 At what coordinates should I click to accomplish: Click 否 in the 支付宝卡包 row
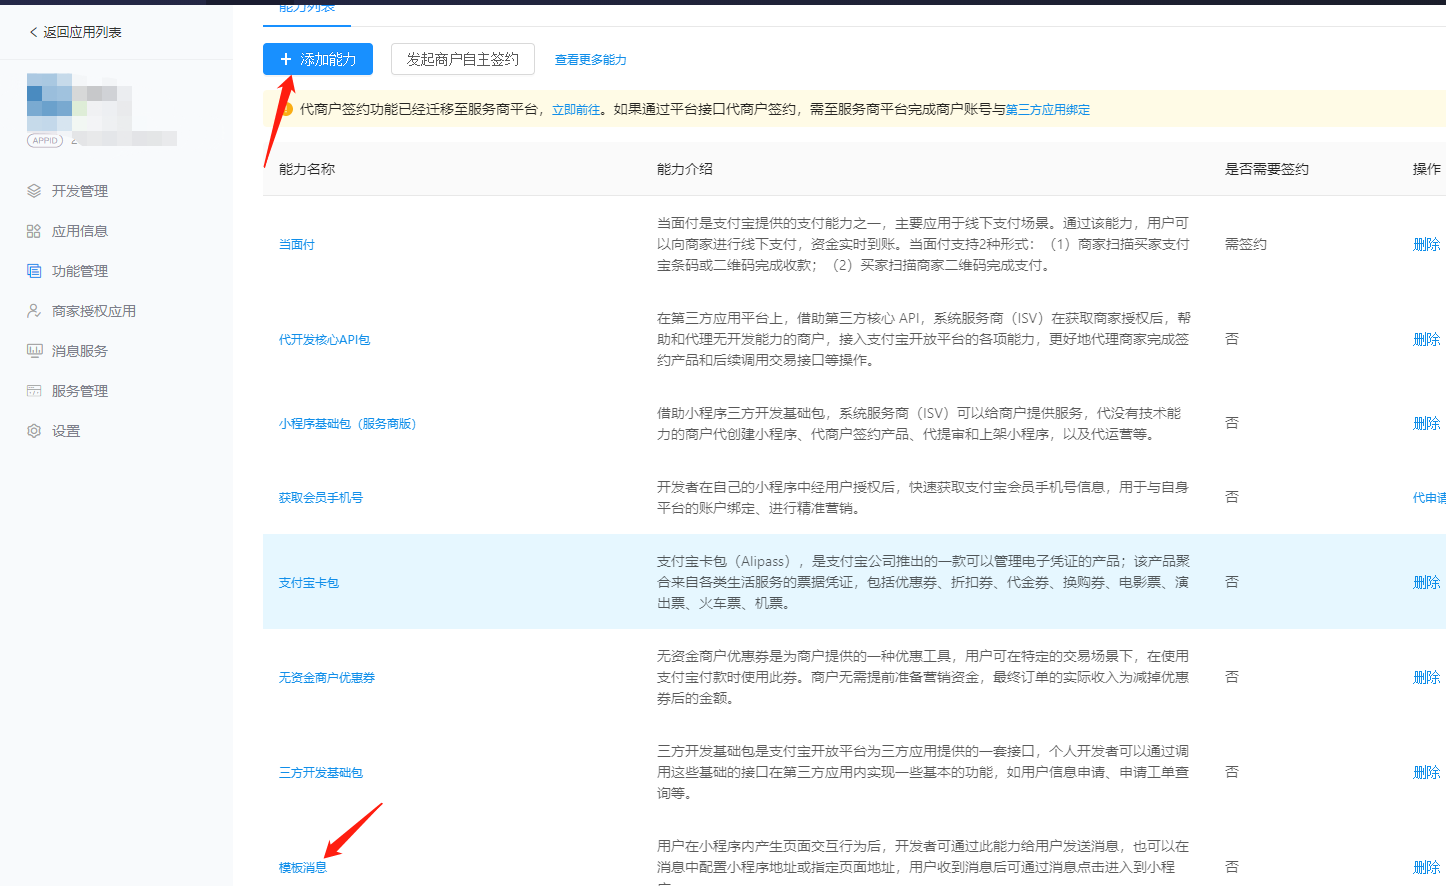point(1232,582)
